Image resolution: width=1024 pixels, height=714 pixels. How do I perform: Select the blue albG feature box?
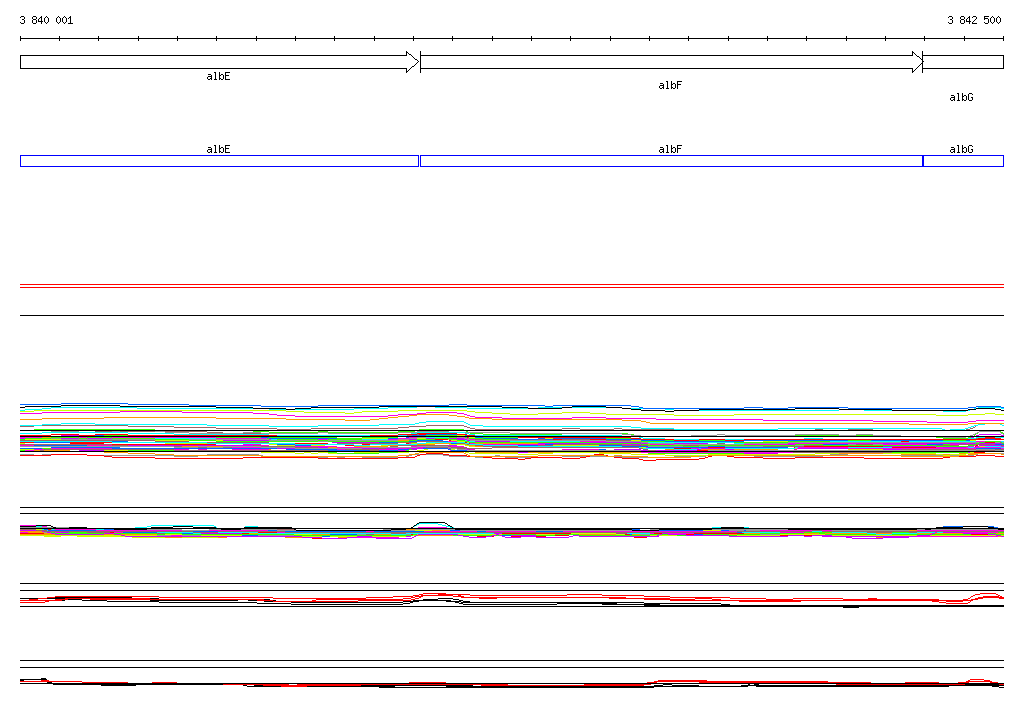coord(962,161)
